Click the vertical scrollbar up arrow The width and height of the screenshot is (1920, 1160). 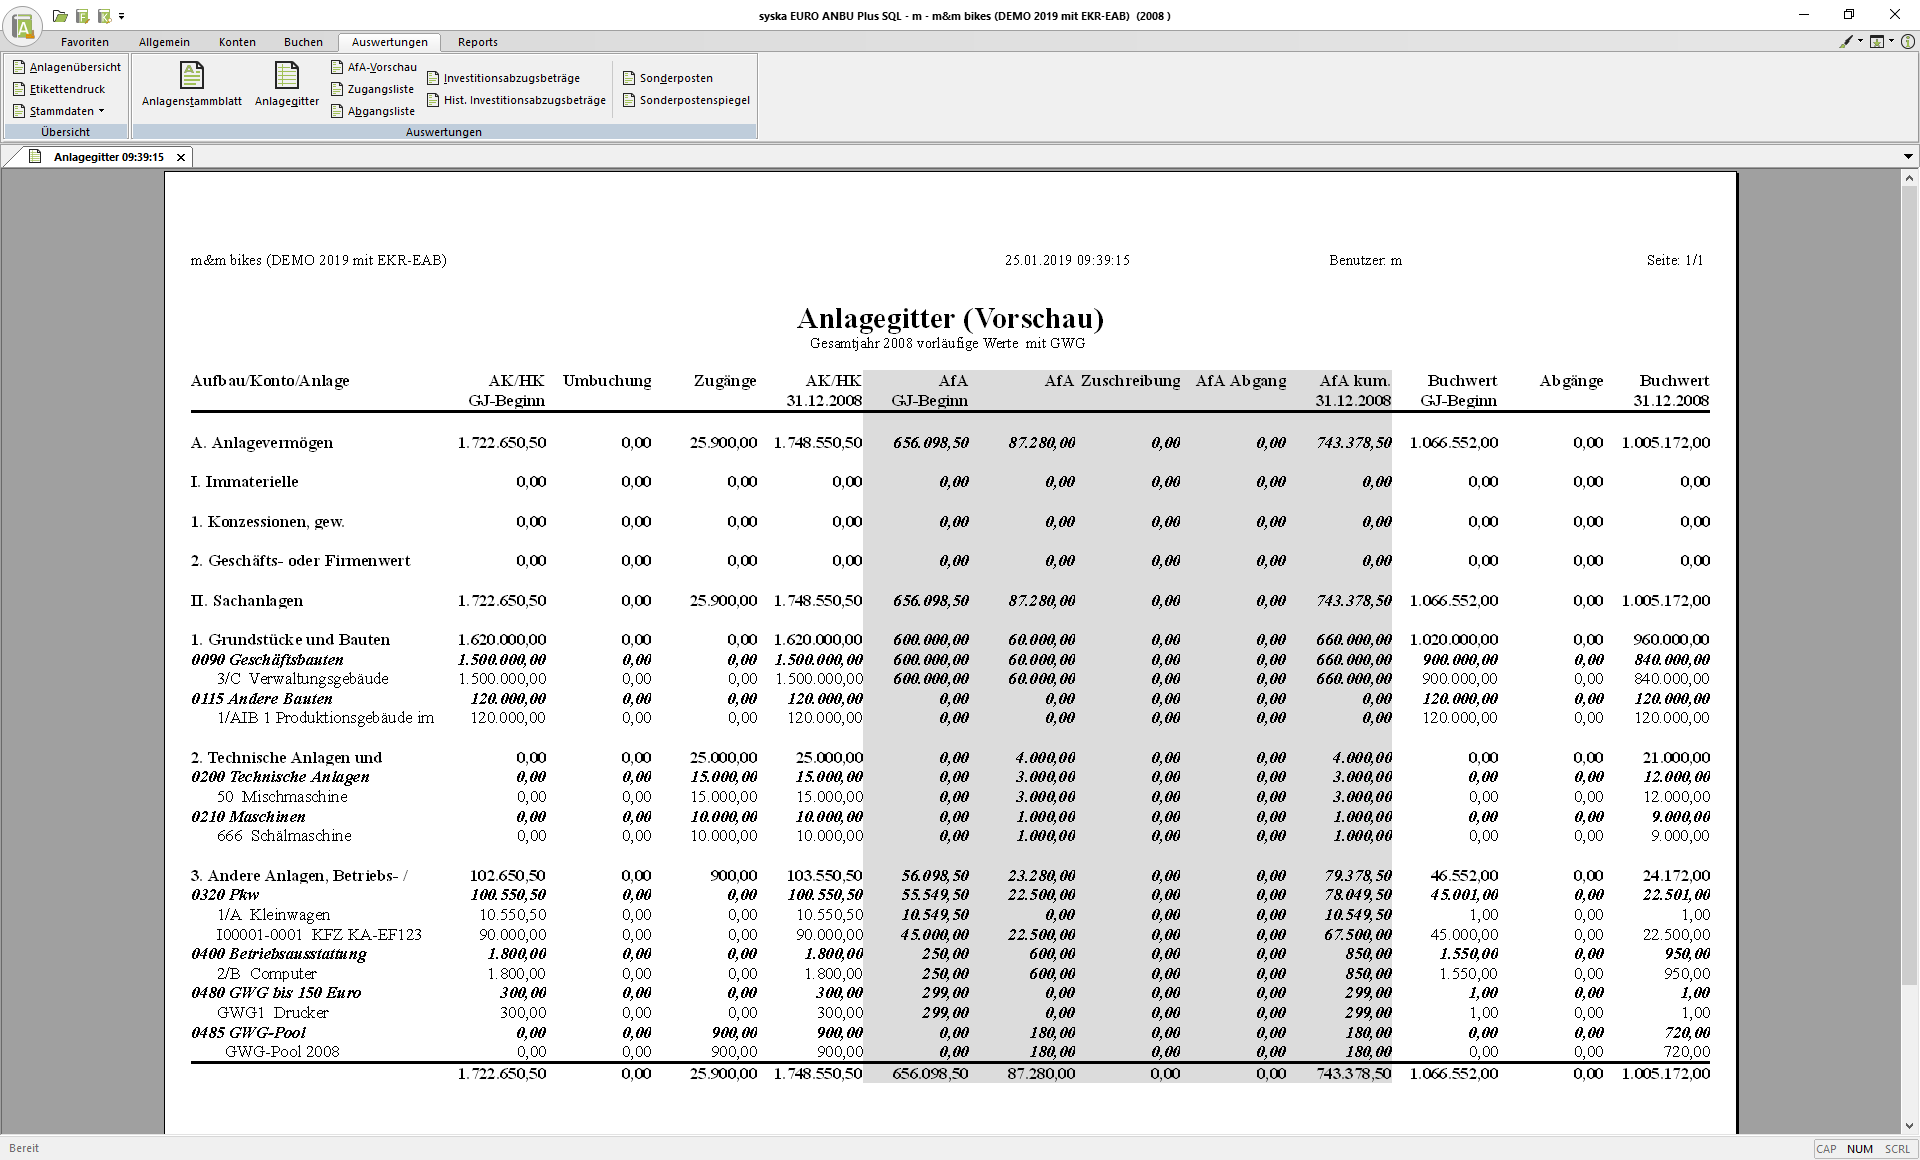click(x=1909, y=178)
